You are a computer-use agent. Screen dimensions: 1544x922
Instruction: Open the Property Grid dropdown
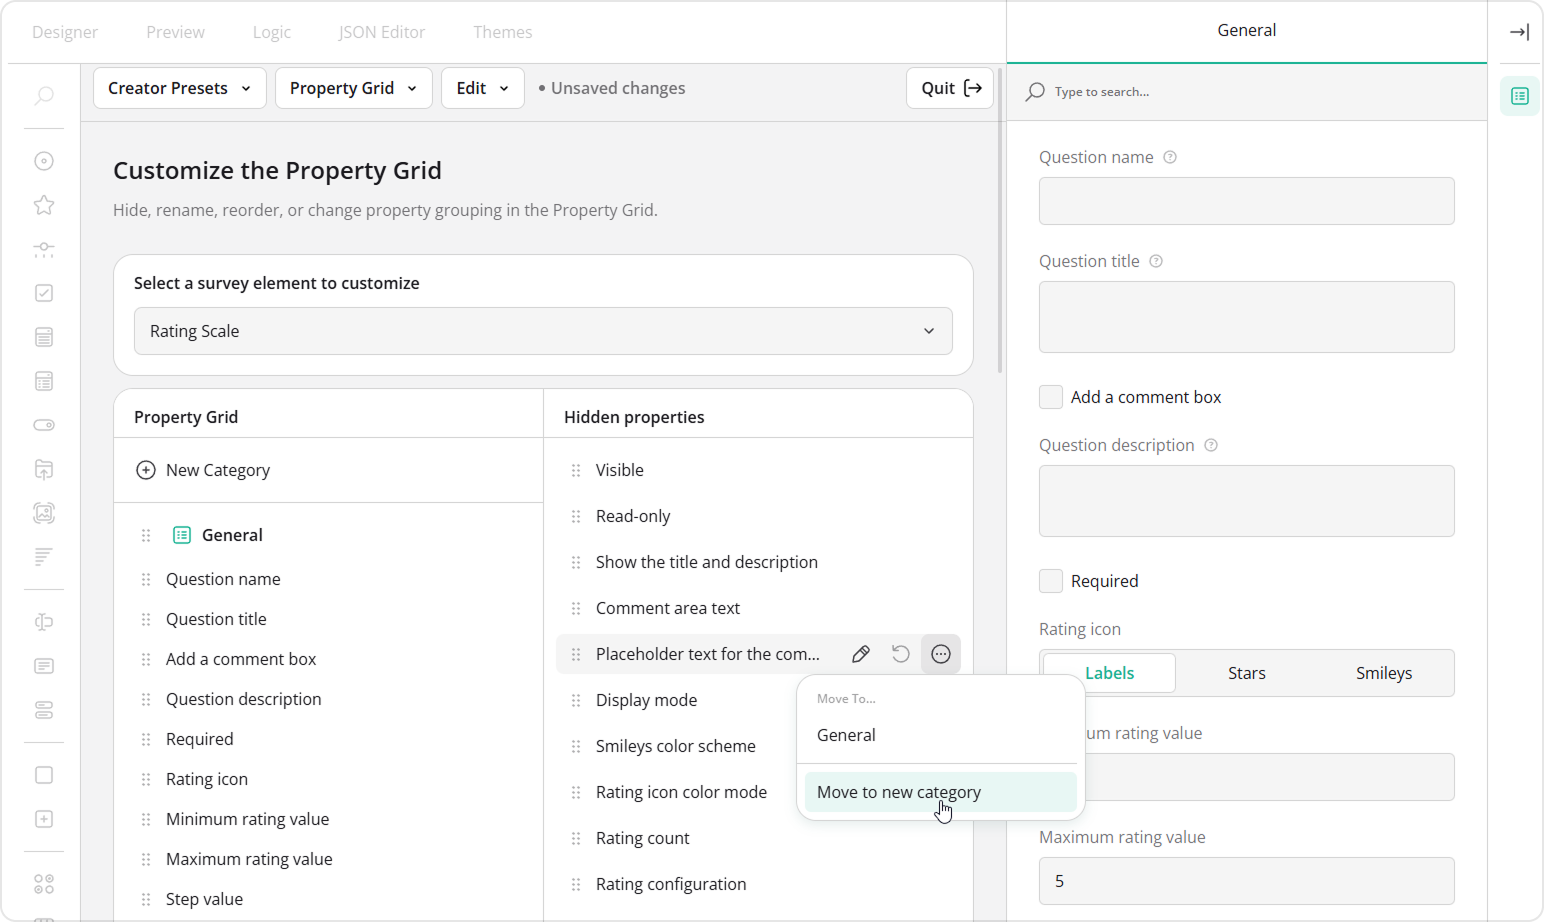[x=353, y=88]
